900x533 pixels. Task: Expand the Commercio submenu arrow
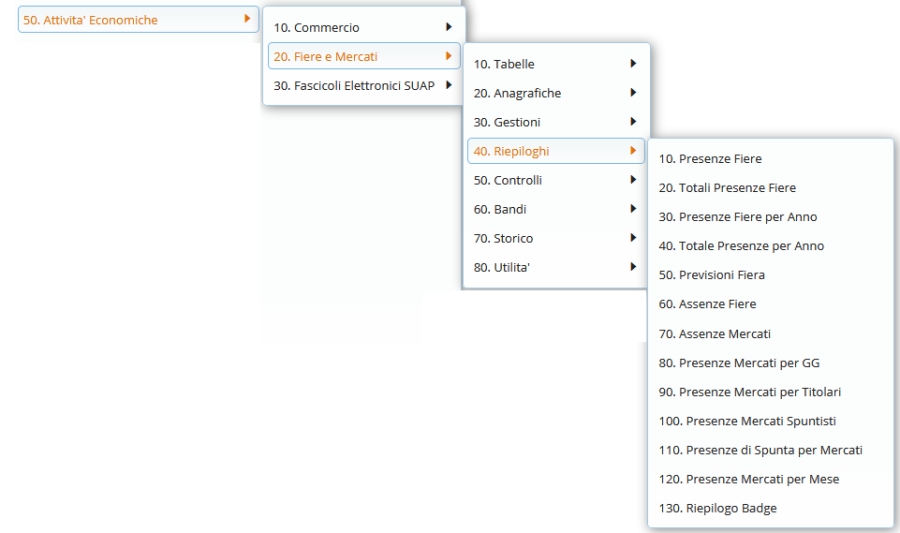coord(449,27)
